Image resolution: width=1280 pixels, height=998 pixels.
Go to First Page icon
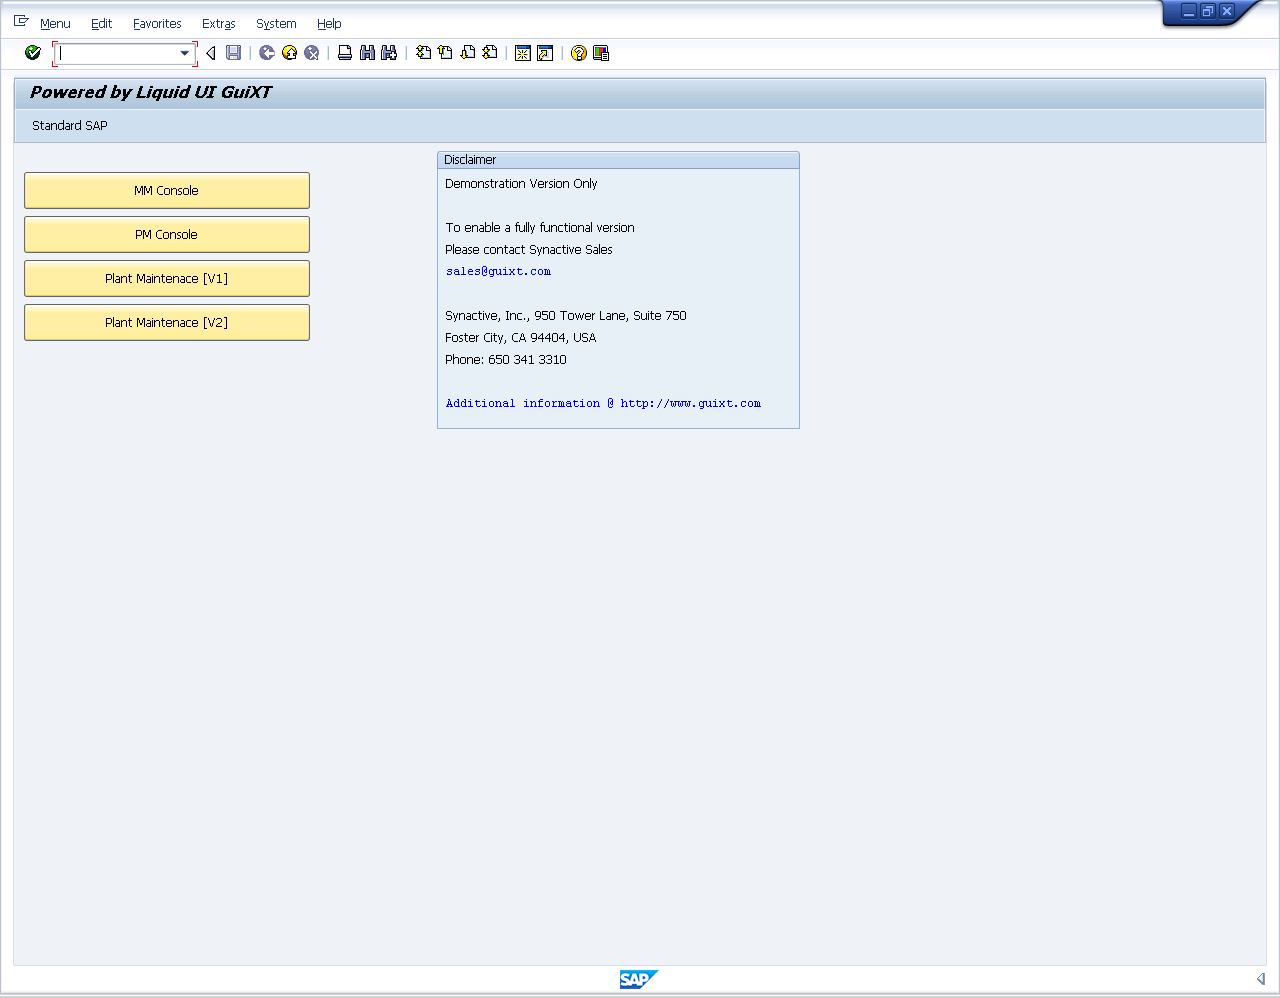pyautogui.click(x=424, y=53)
